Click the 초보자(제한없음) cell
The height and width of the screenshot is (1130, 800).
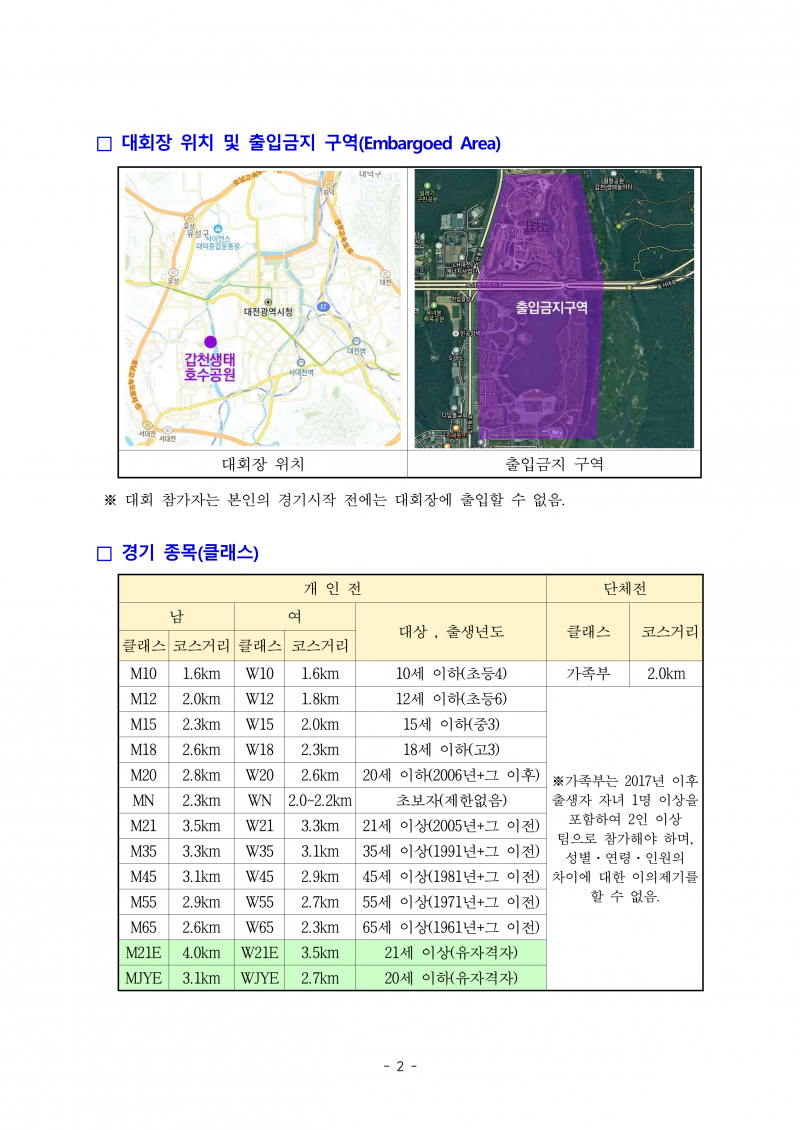451,801
